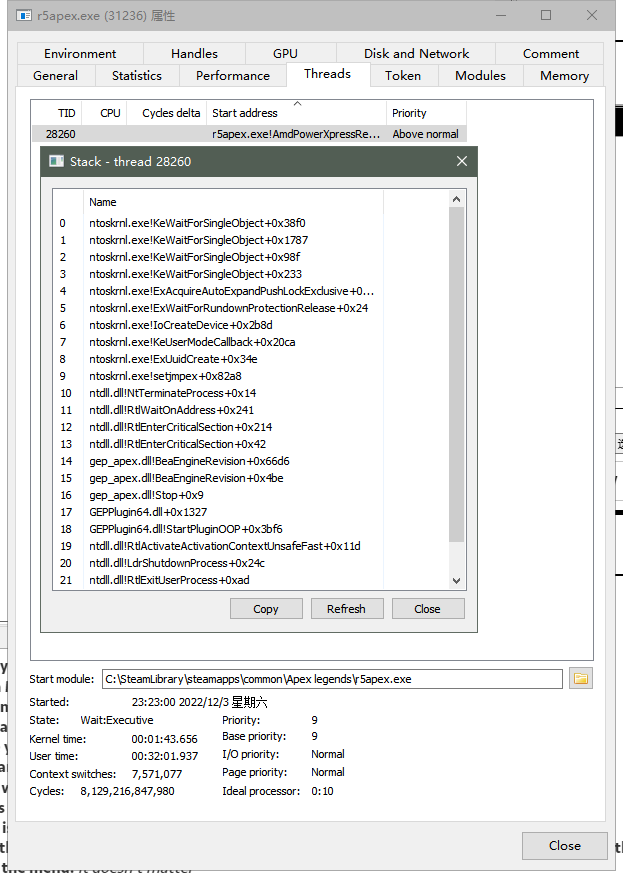Click r5apex.exe properties window icon
Viewport: 623px width, 878px height.
tap(24, 15)
